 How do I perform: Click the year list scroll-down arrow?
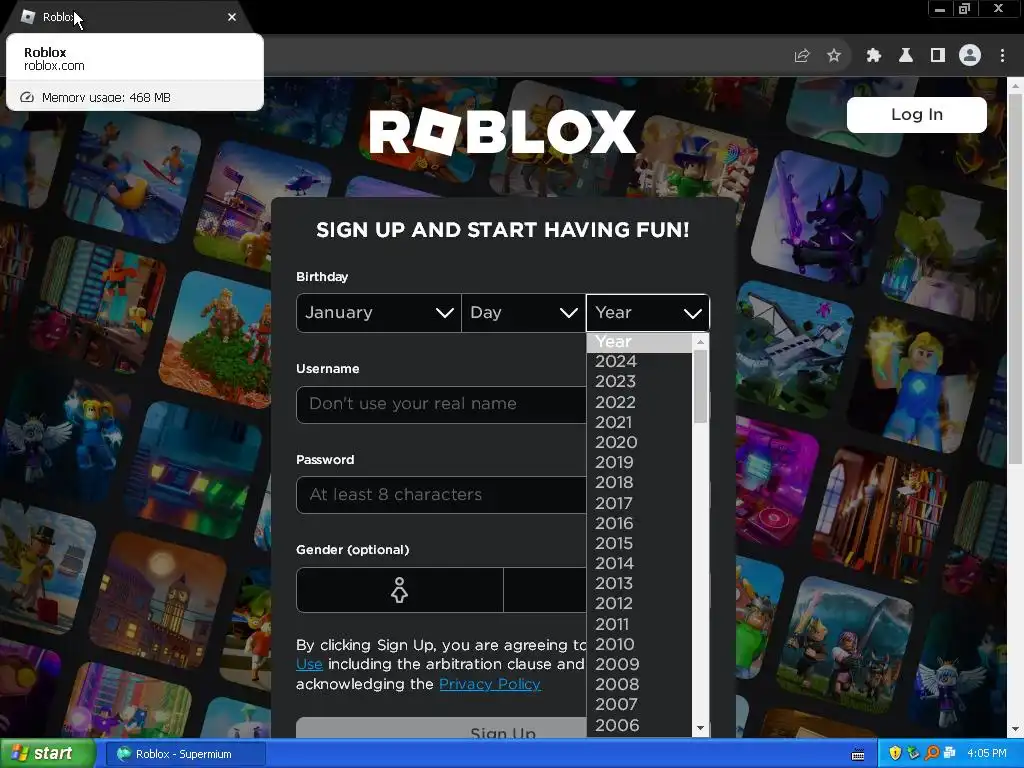point(701,728)
